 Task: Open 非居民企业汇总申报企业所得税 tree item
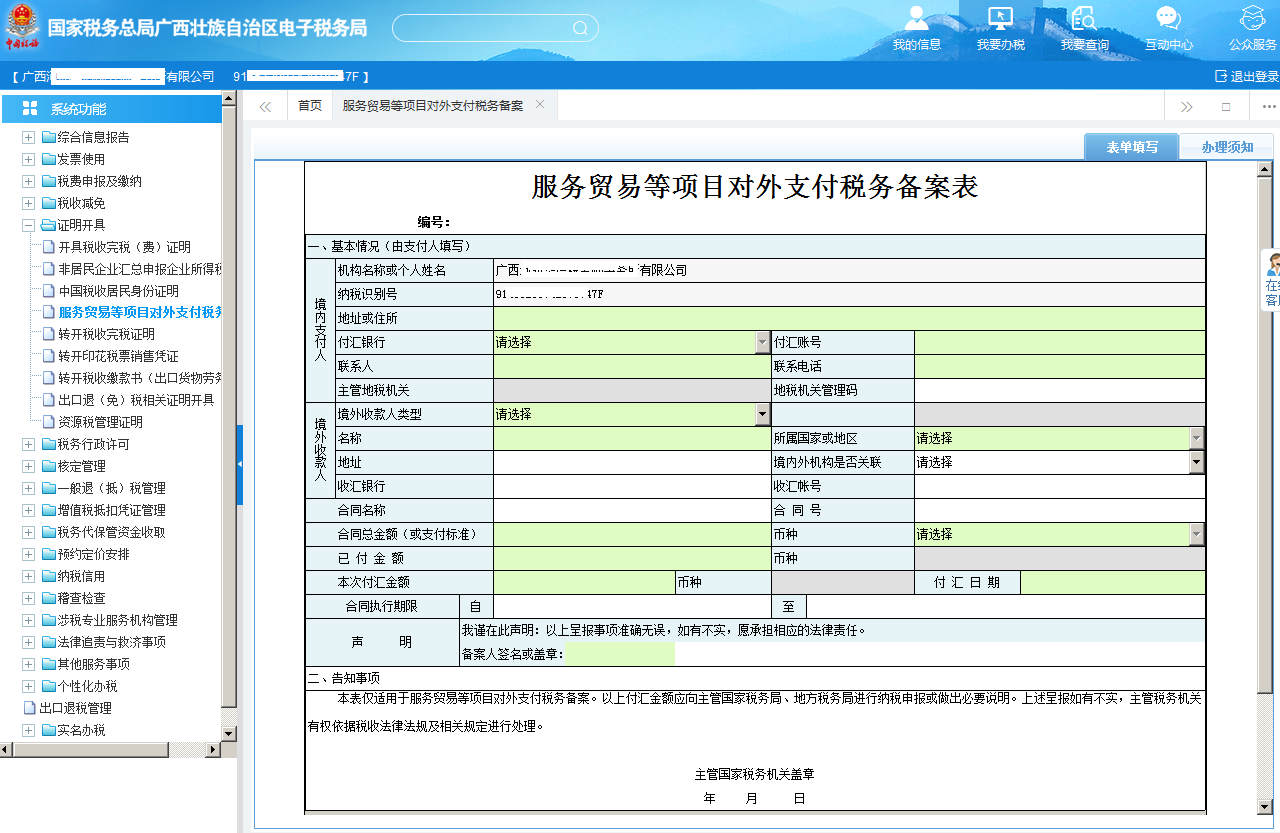click(x=139, y=269)
